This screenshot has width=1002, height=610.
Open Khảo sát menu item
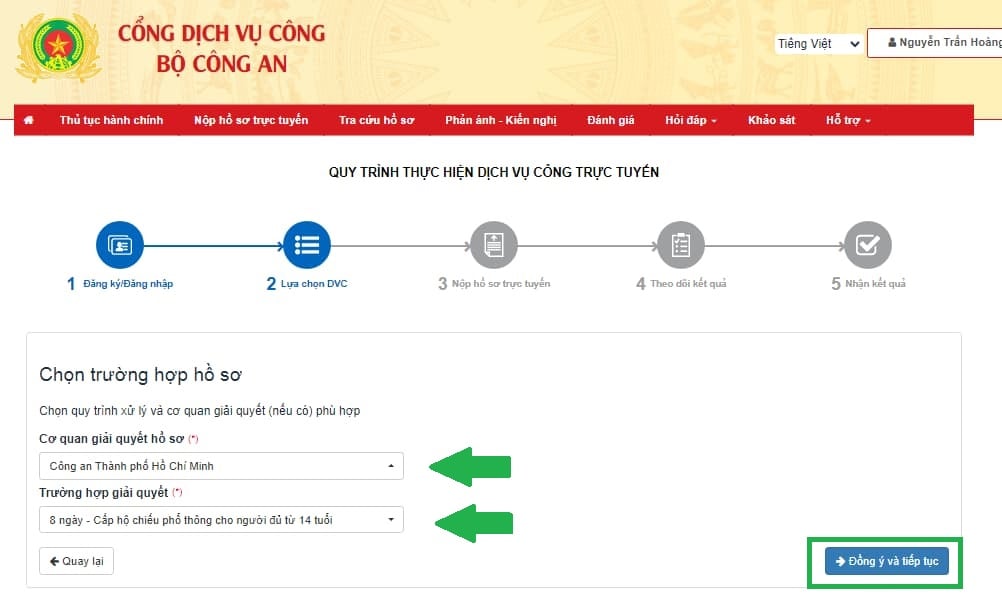(771, 120)
